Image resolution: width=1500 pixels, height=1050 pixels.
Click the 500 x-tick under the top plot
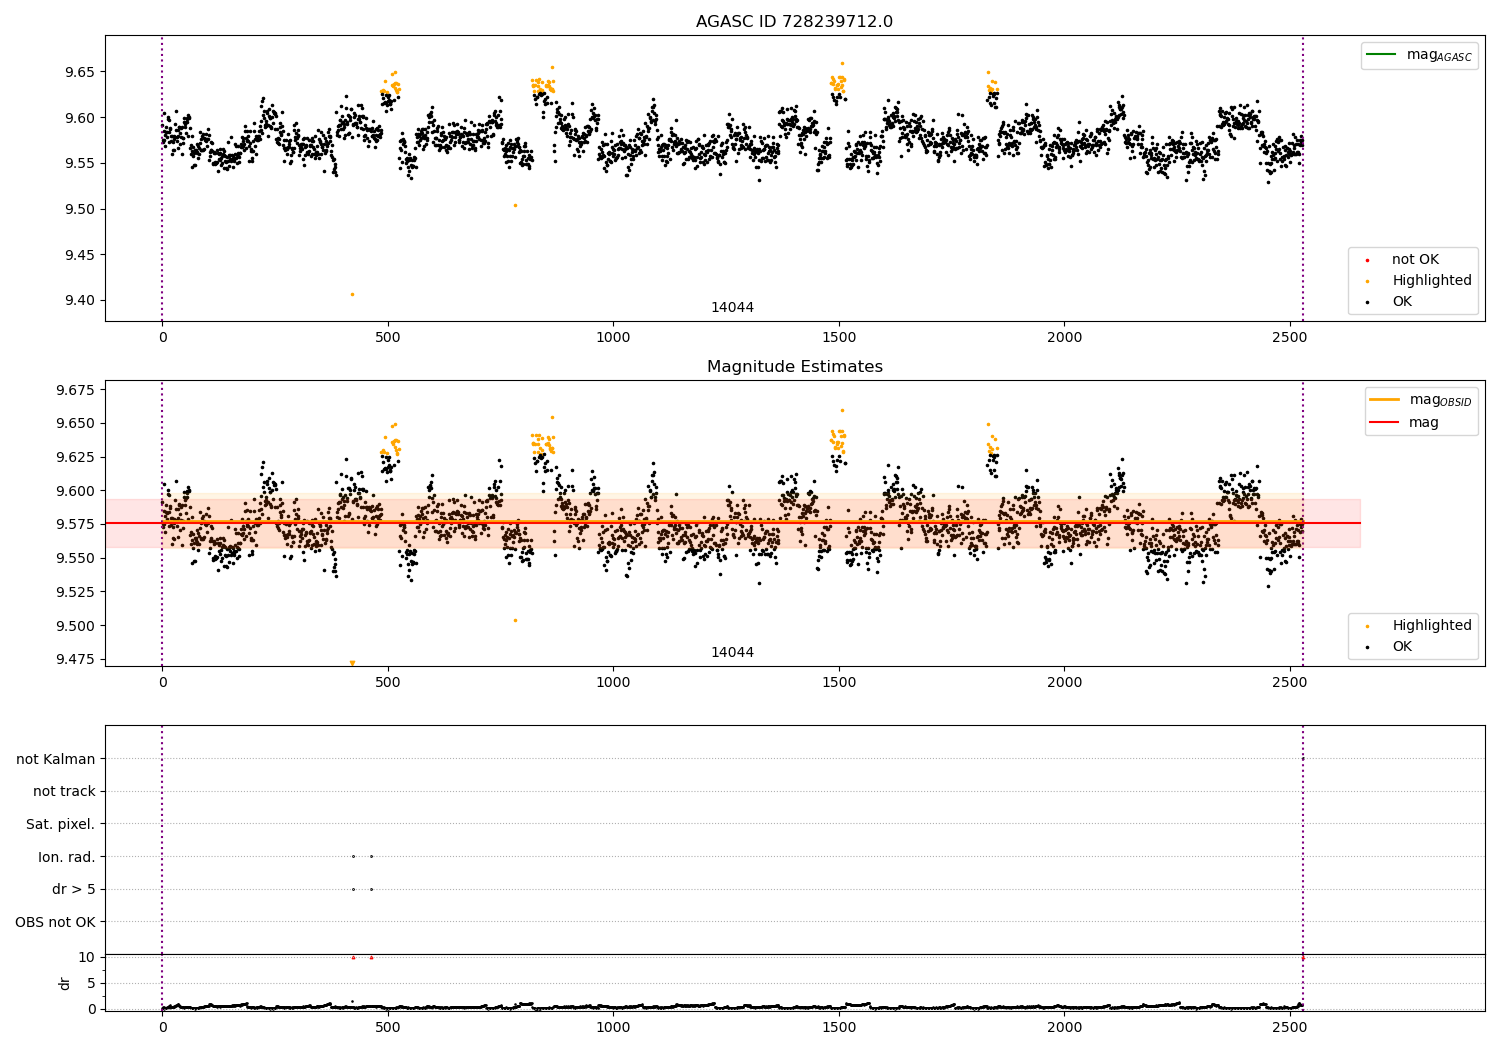point(388,337)
